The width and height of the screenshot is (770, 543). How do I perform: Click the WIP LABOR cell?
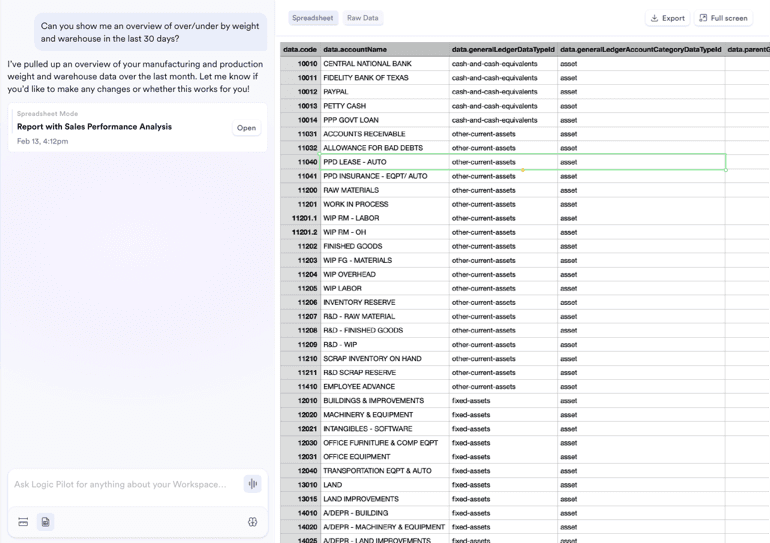(385, 288)
